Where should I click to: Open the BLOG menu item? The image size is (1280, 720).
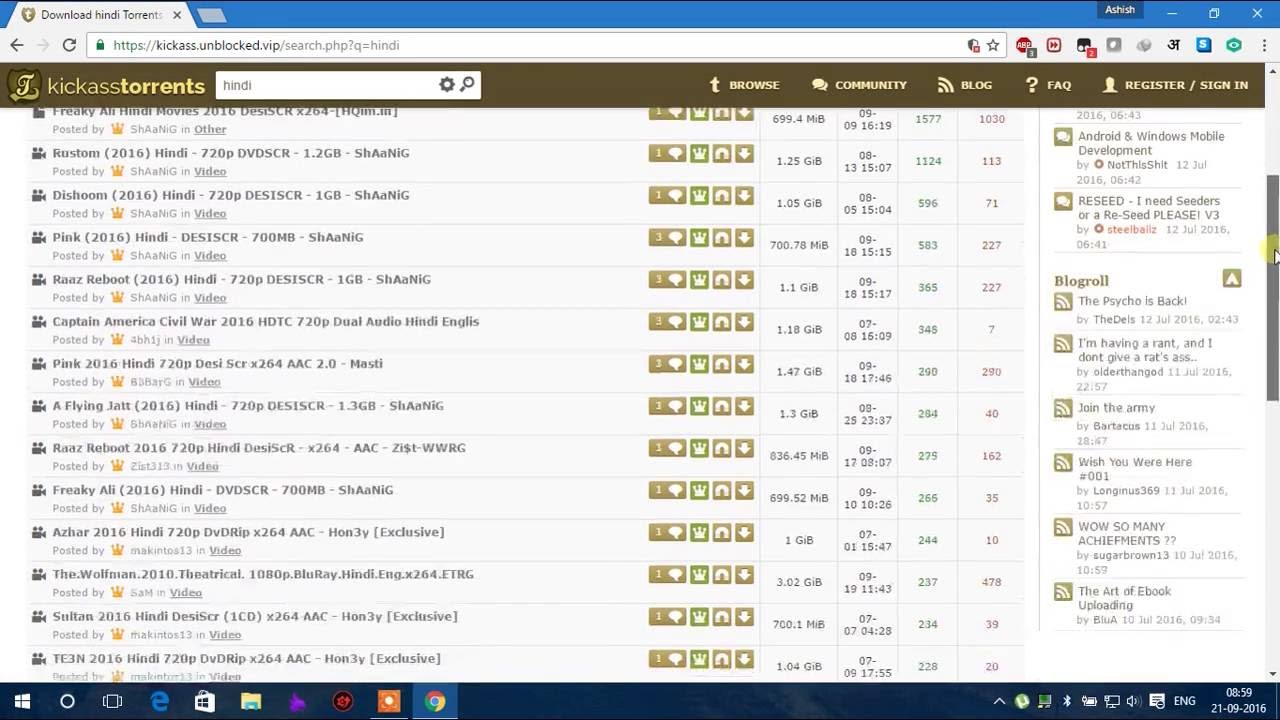click(x=965, y=85)
